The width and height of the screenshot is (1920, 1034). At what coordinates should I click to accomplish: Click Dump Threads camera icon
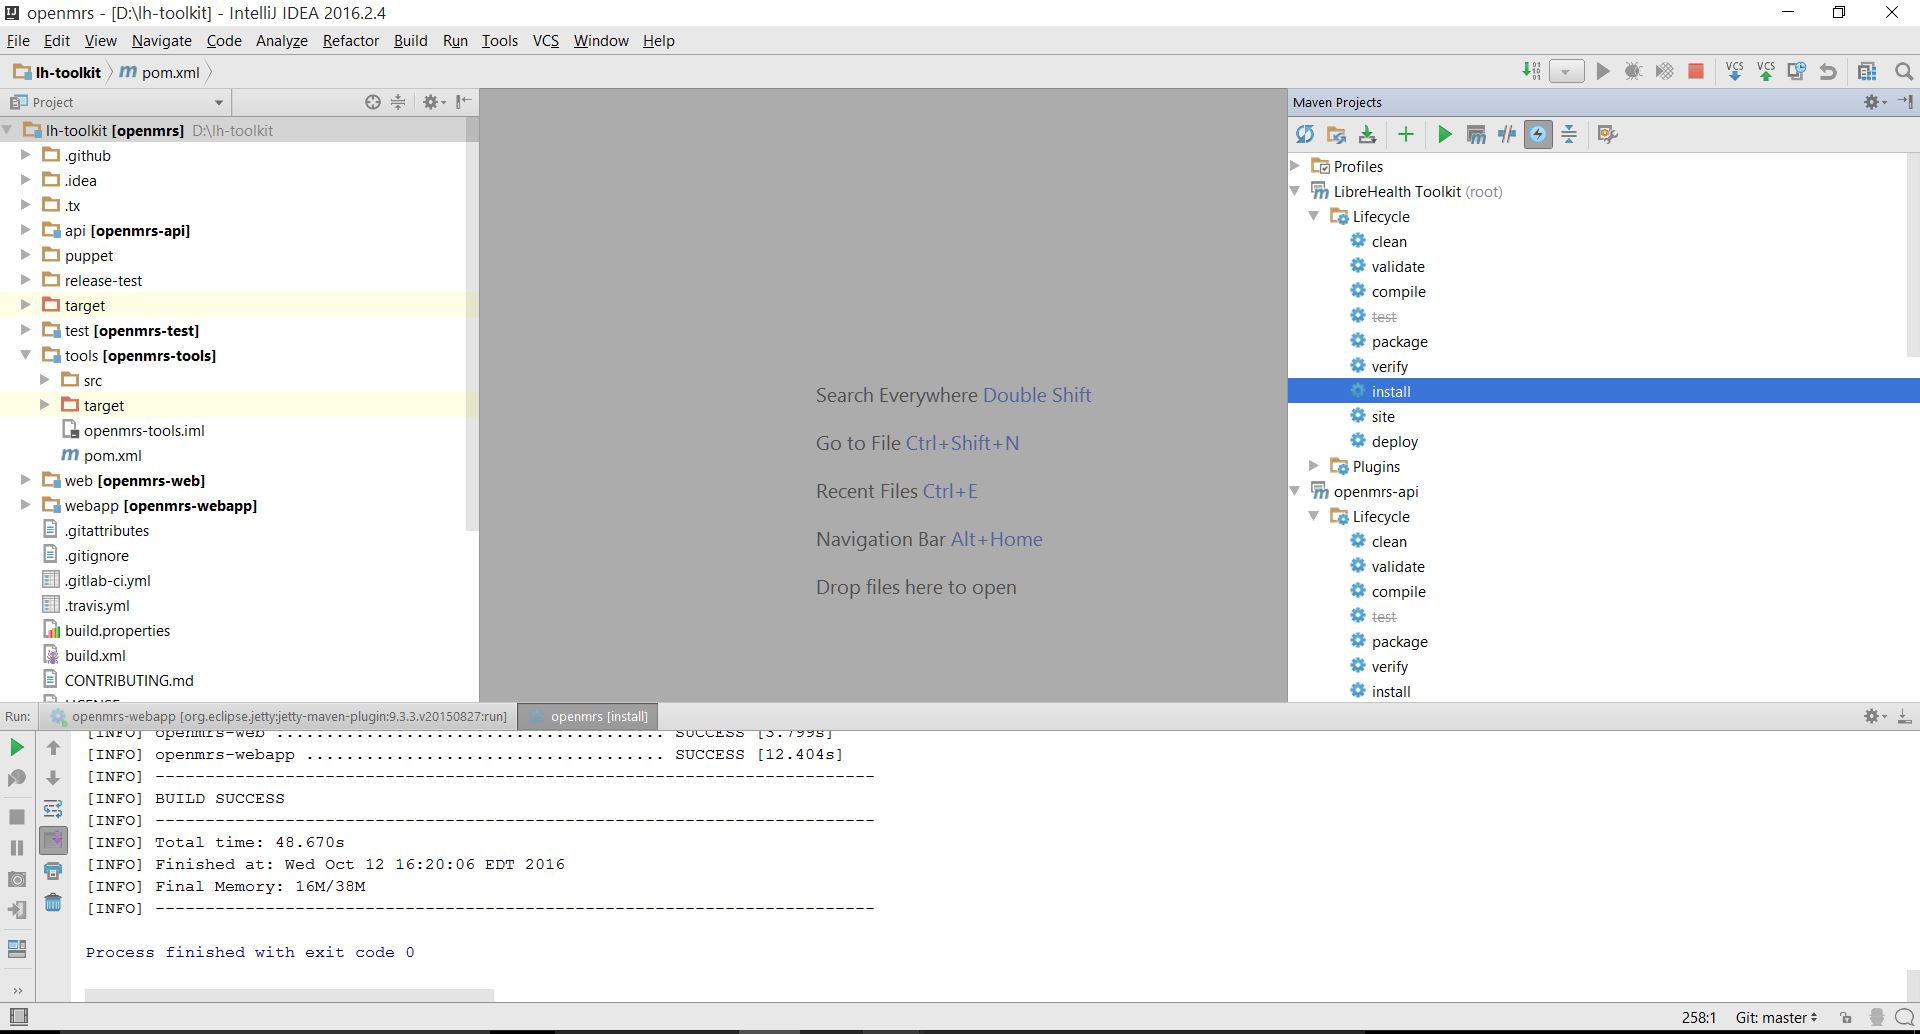click(17, 879)
